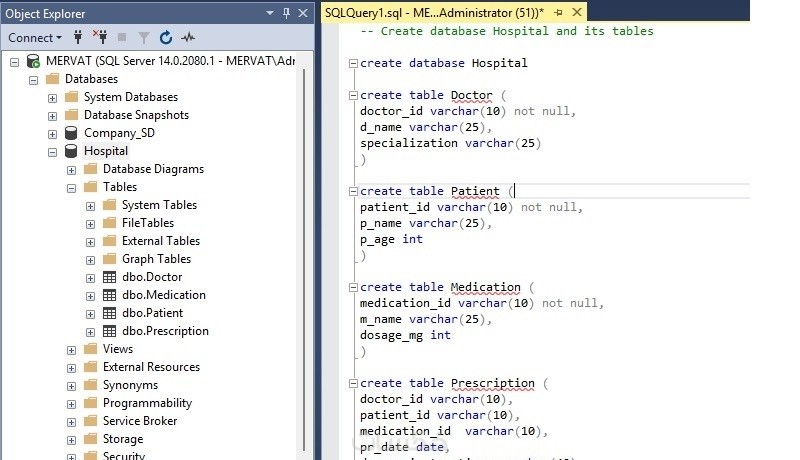Select the Tables folder label
800x460 pixels.
pos(120,187)
